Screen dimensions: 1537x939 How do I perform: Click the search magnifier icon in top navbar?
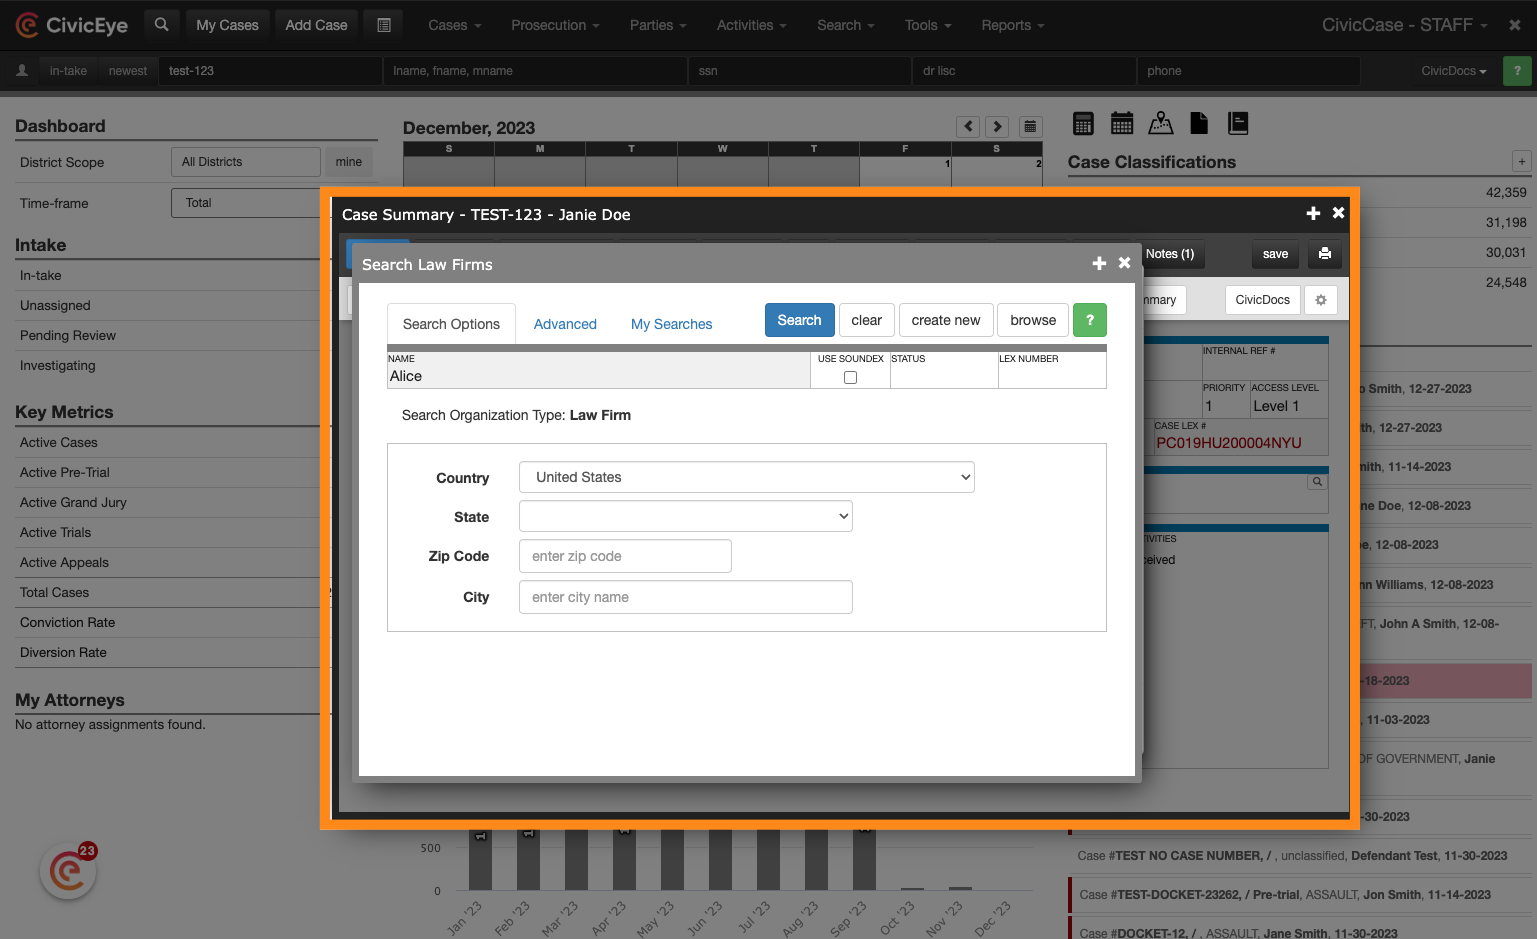click(x=161, y=25)
